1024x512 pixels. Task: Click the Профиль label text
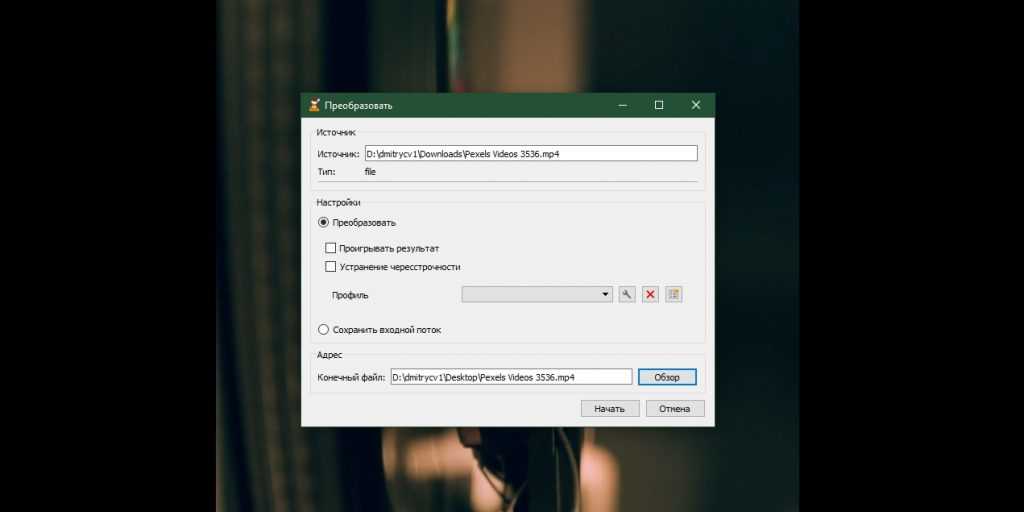350,296
